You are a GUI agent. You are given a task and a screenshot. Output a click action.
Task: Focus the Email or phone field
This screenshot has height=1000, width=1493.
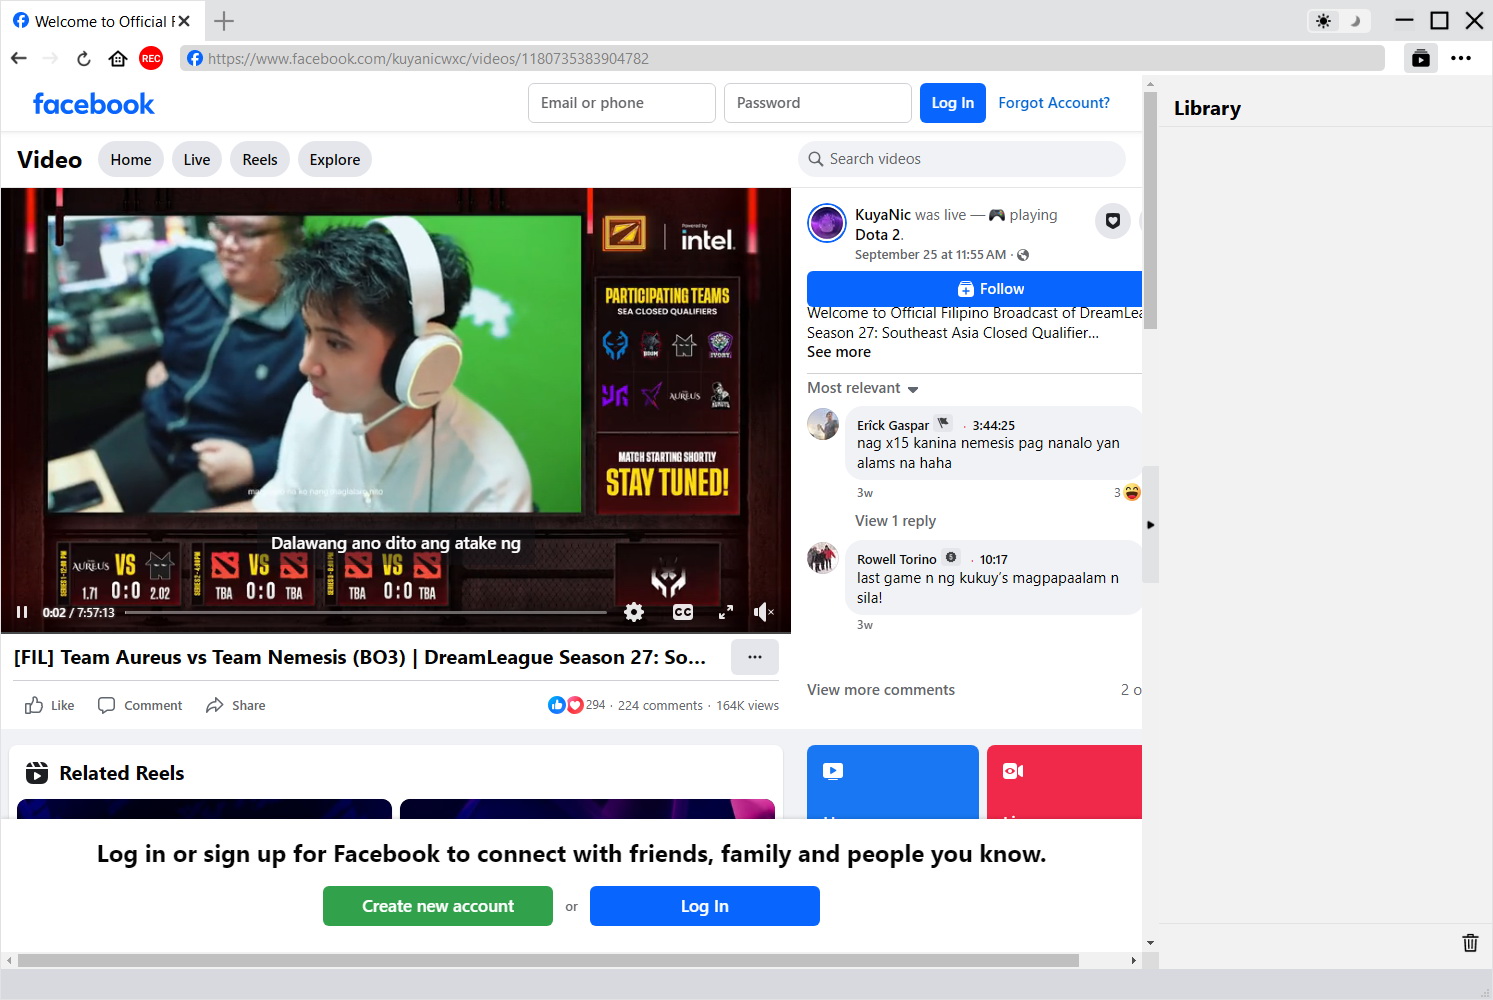coord(622,103)
